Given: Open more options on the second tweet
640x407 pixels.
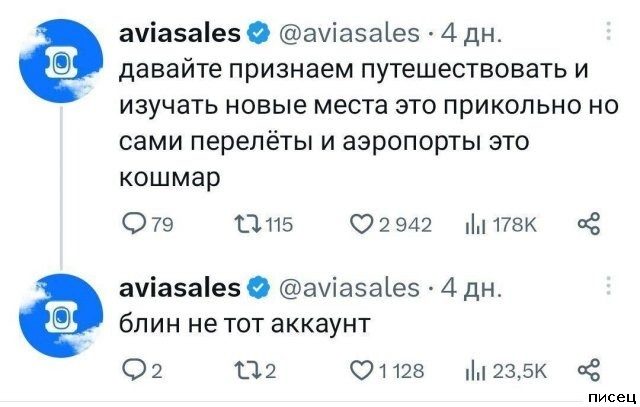Looking at the screenshot, I should [611, 288].
